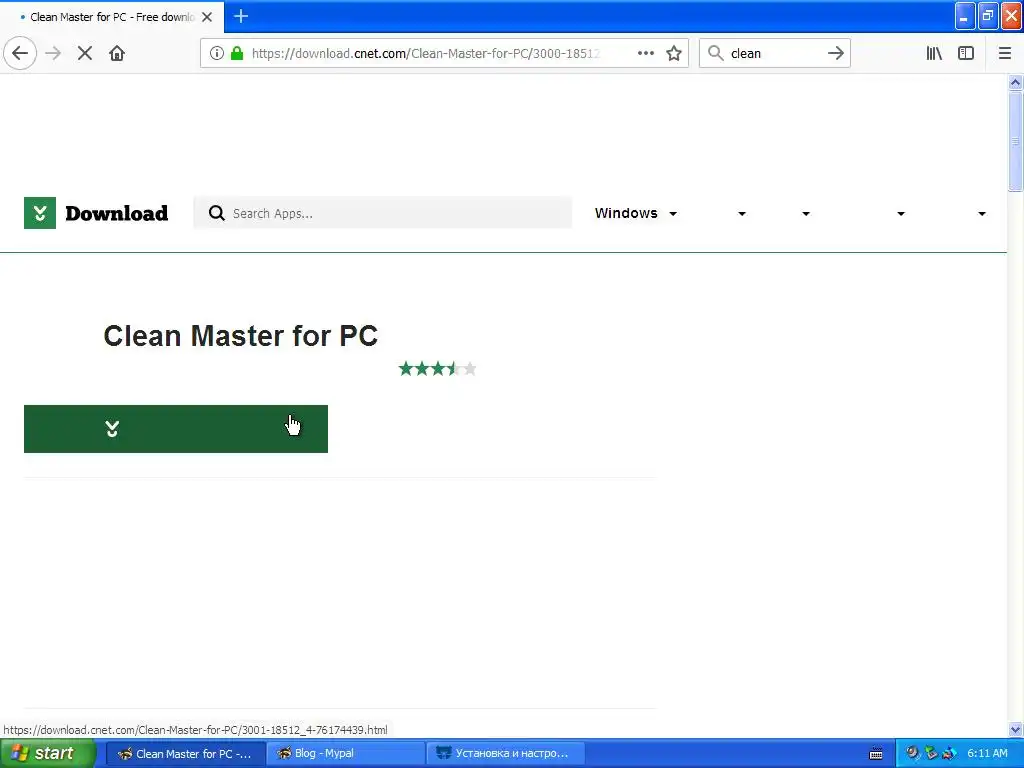The height and width of the screenshot is (768, 1024).
Task: Open page actions three-dot menu
Action: (645, 53)
